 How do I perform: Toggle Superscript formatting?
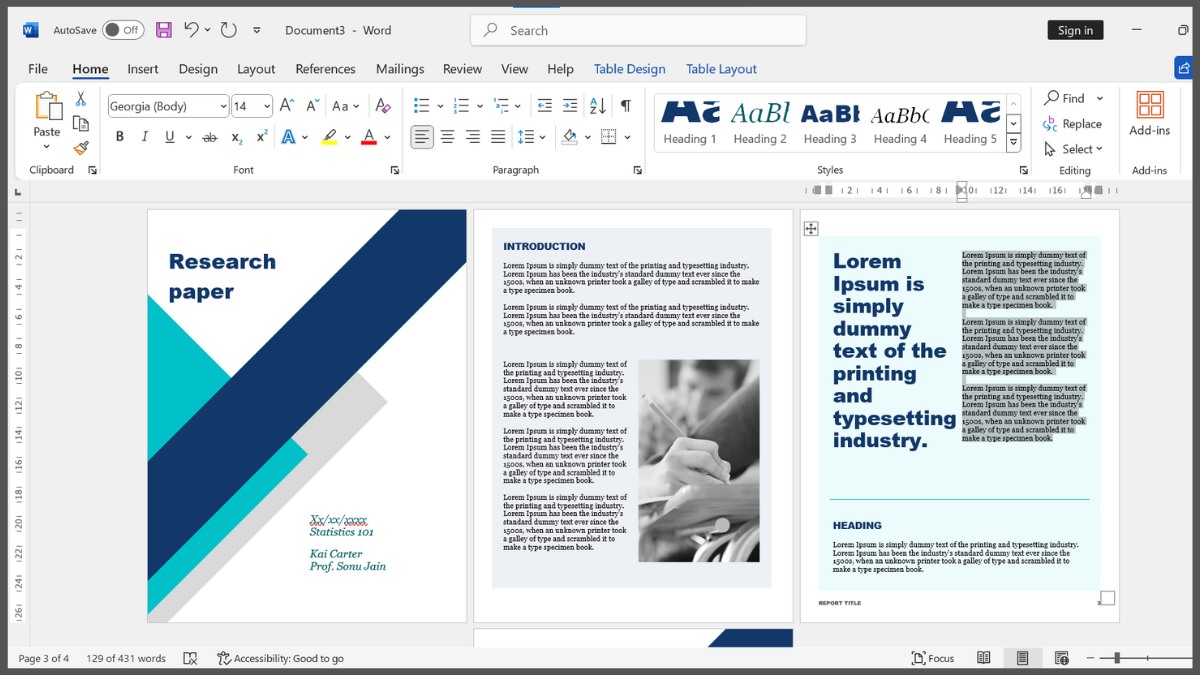click(x=262, y=137)
